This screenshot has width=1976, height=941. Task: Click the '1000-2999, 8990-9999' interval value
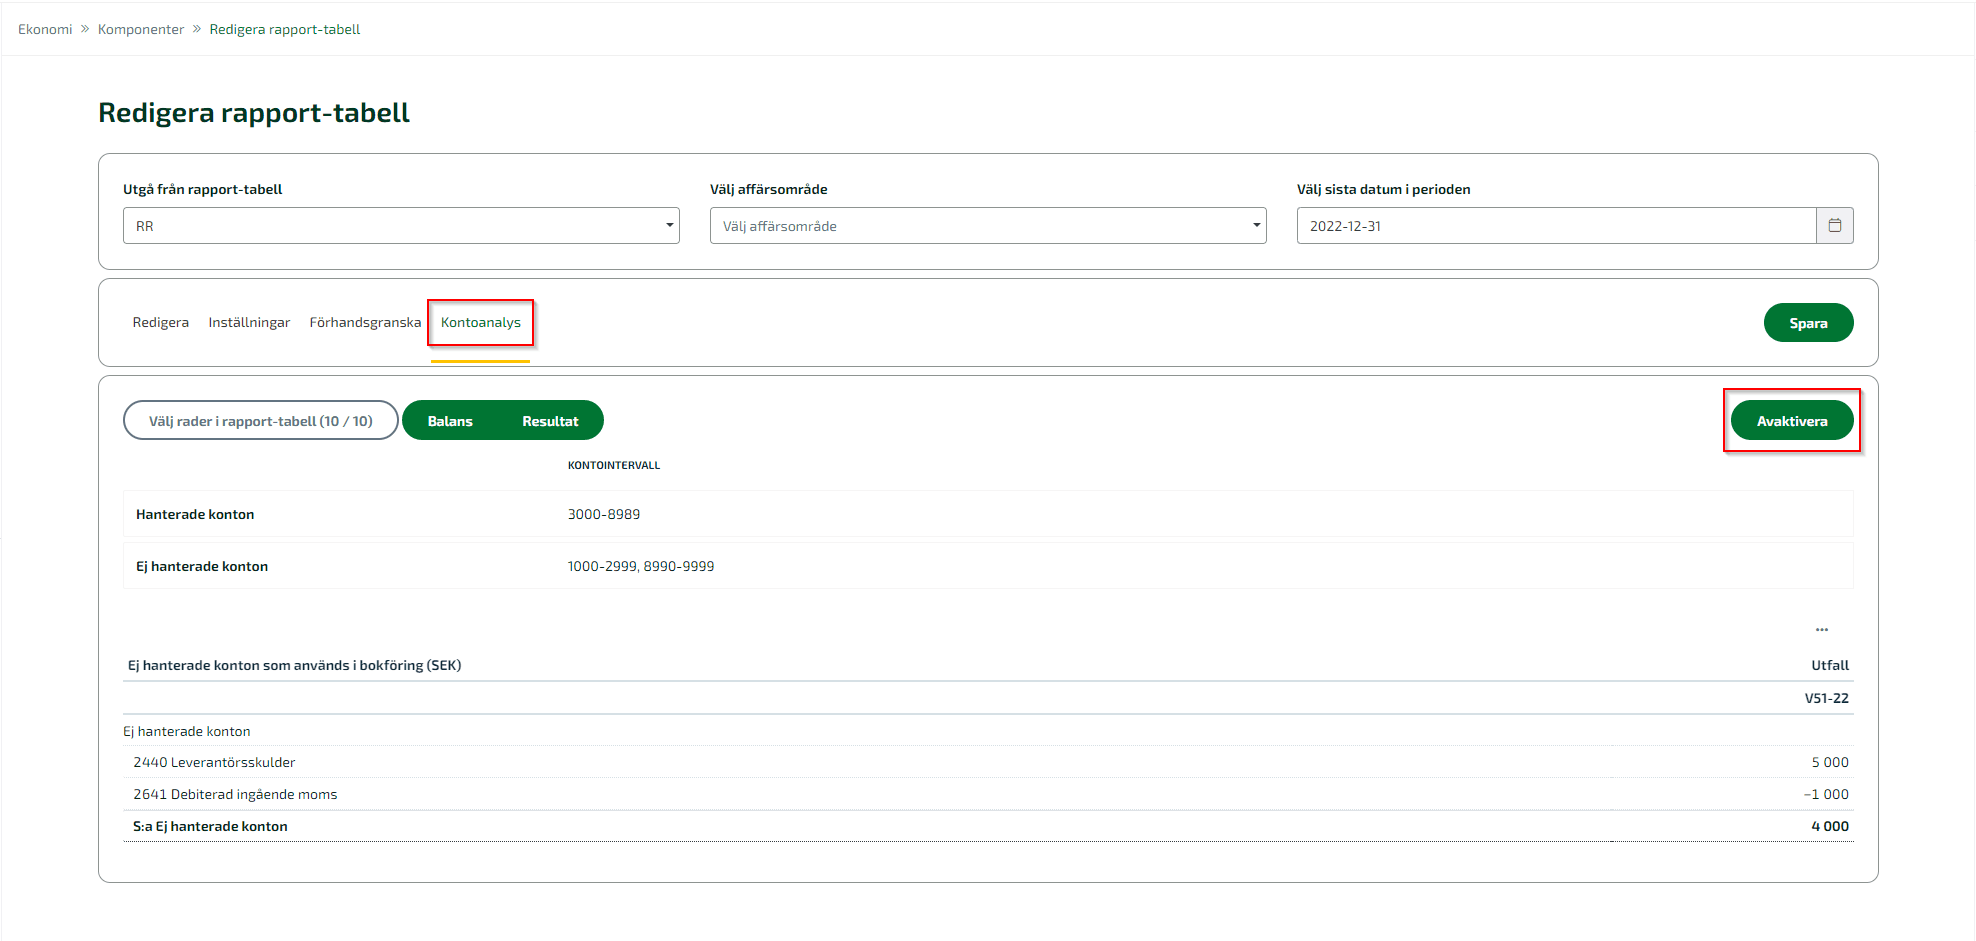point(641,566)
